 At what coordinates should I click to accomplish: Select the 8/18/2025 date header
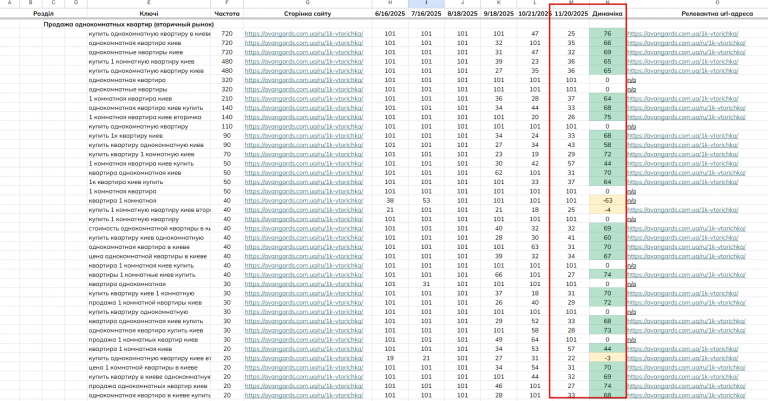(462, 14)
